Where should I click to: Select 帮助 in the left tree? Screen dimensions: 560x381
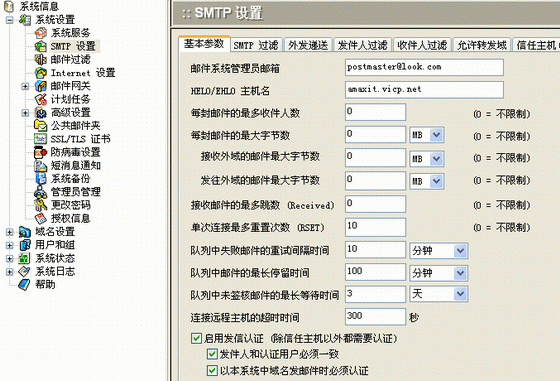(45, 285)
